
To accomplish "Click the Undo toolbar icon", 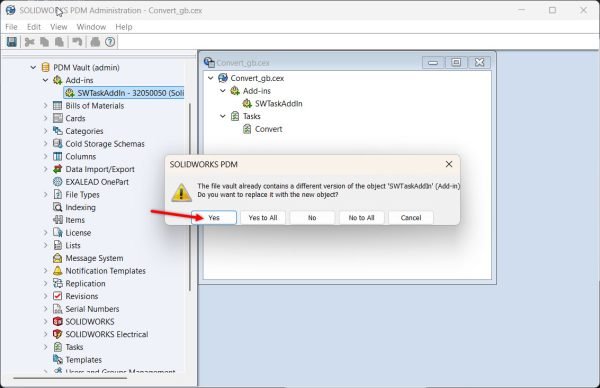I will point(77,42).
